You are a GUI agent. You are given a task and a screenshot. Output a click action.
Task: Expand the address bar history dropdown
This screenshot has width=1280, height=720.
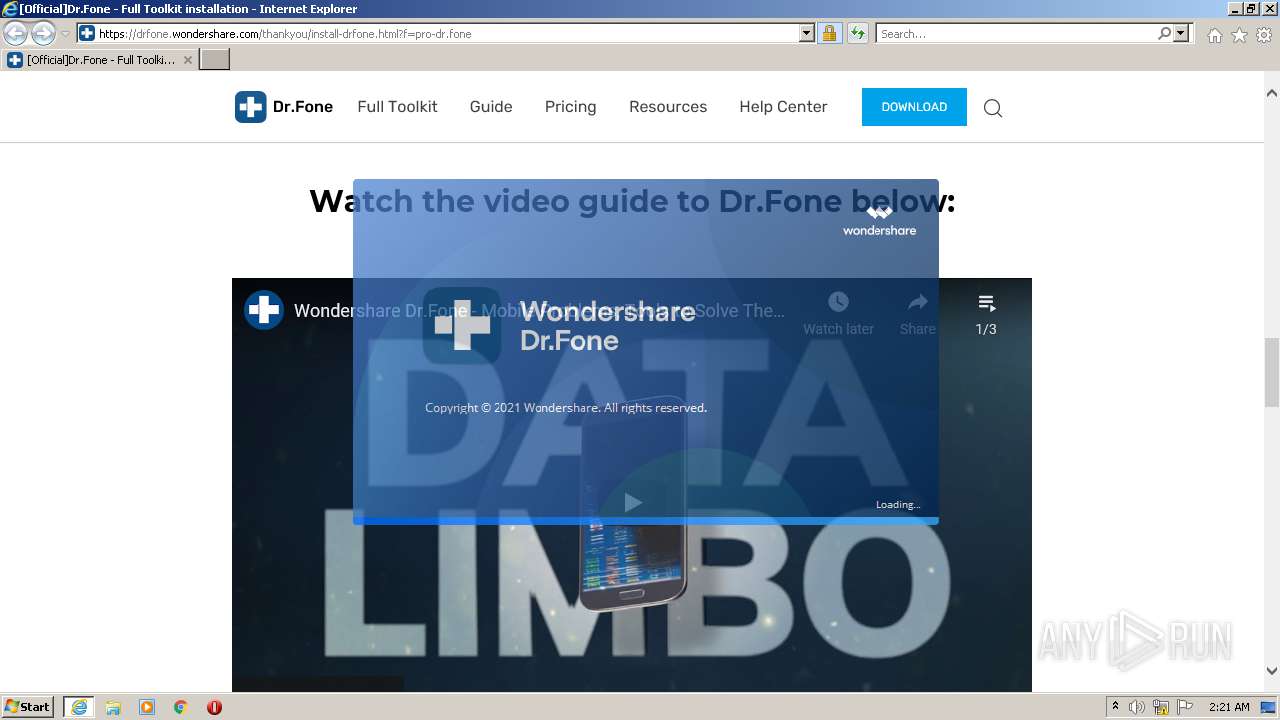coord(807,33)
